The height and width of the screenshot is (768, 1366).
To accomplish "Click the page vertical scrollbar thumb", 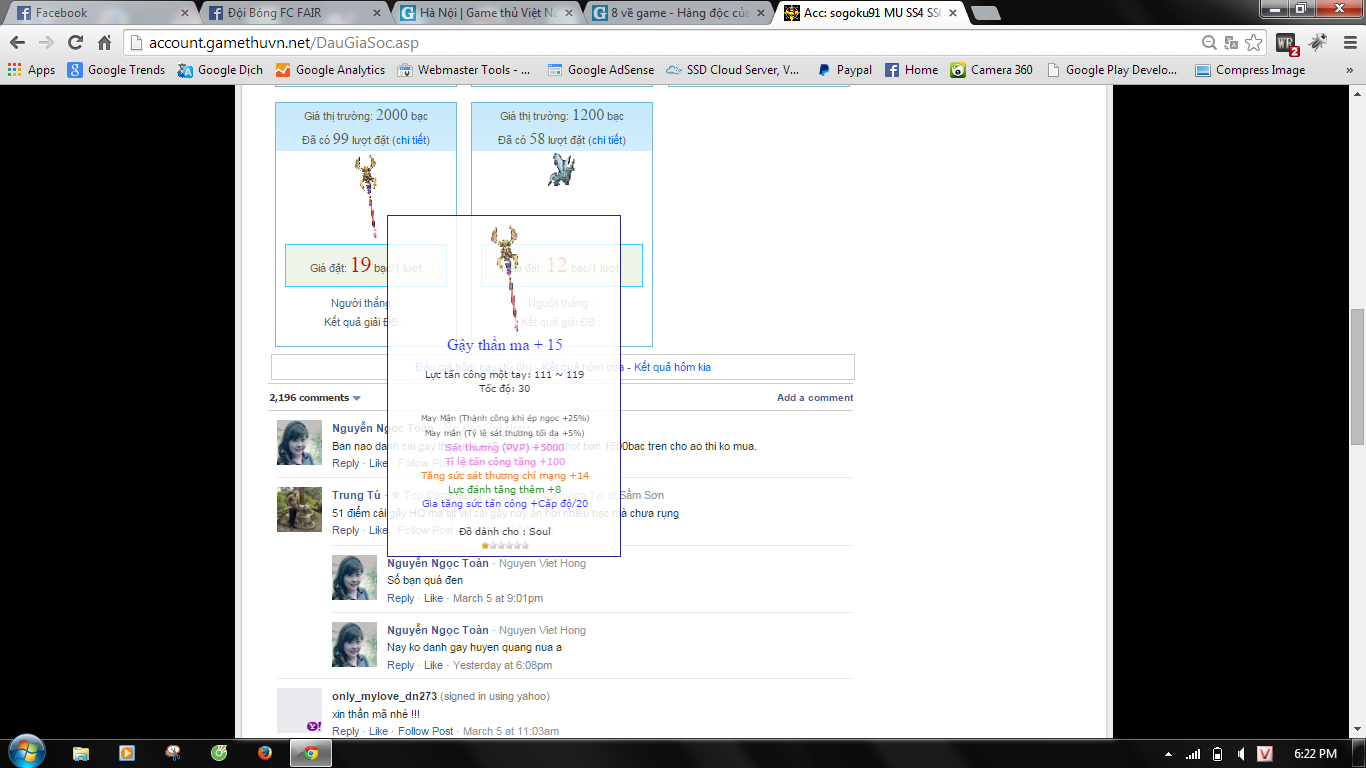I will (1357, 376).
